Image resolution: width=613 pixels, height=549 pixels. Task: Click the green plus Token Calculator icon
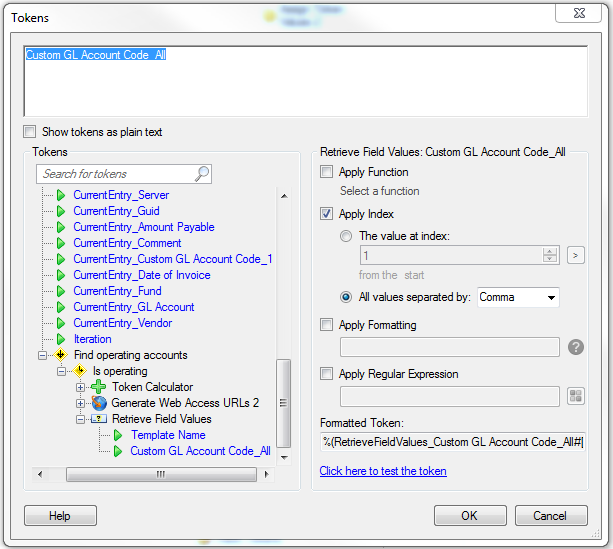(x=99, y=387)
